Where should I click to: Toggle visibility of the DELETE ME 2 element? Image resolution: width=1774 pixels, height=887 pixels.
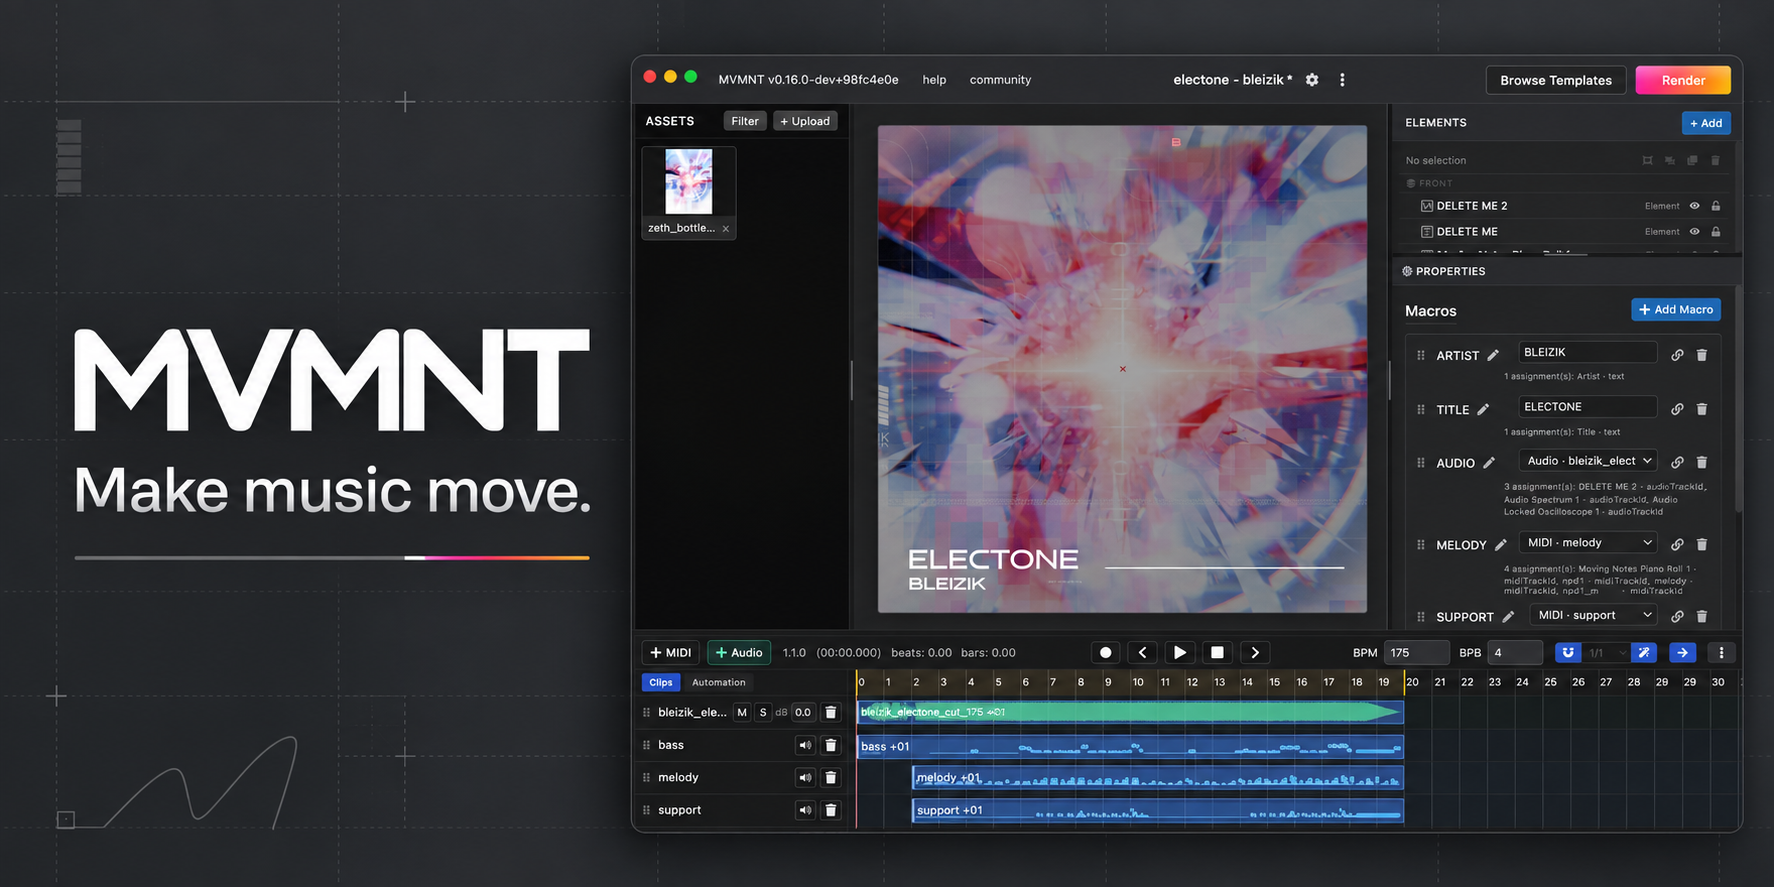(x=1695, y=206)
